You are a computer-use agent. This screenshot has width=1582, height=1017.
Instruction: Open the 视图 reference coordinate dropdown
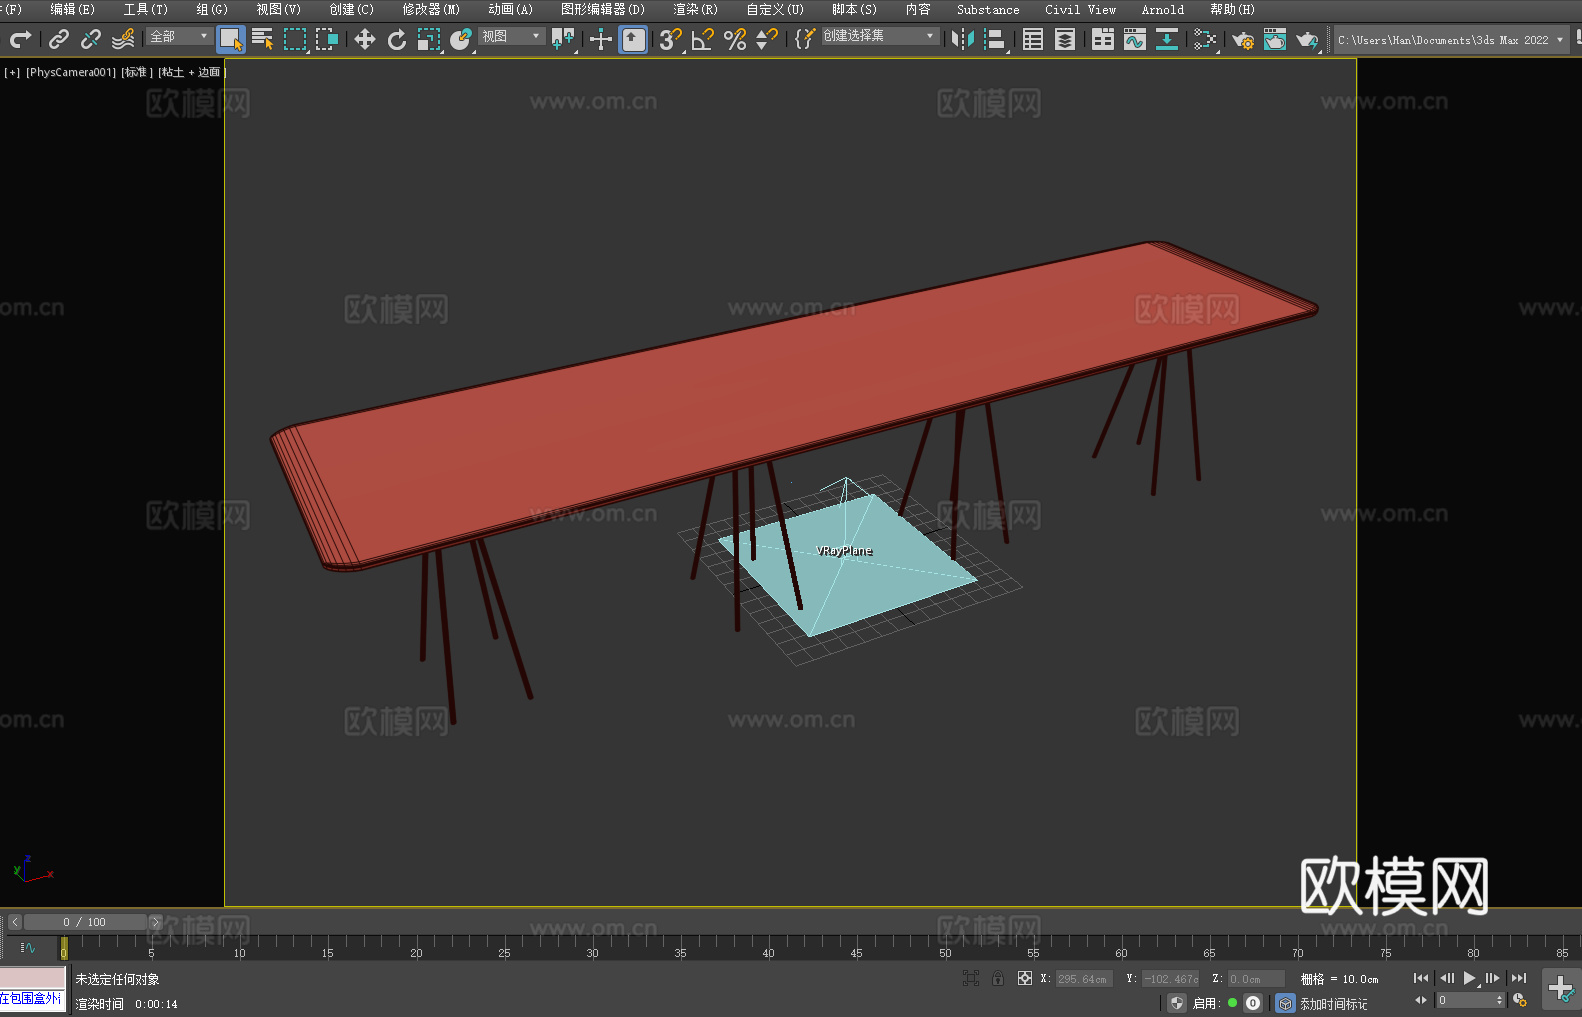512,36
